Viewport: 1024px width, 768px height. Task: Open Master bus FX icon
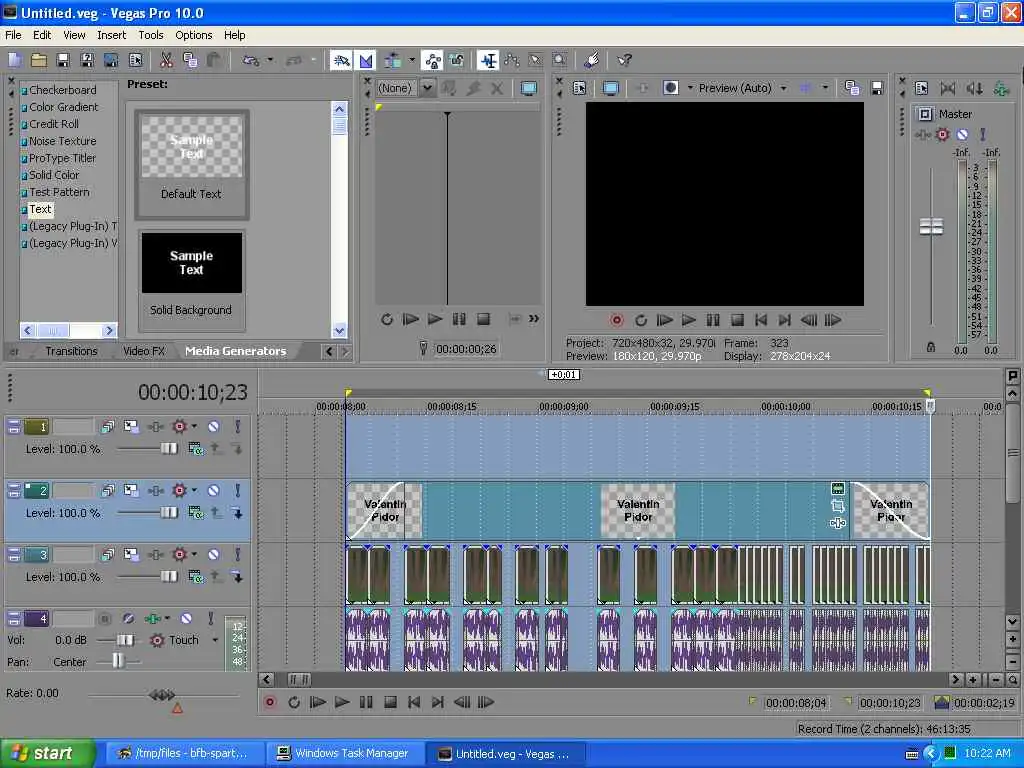[922, 135]
